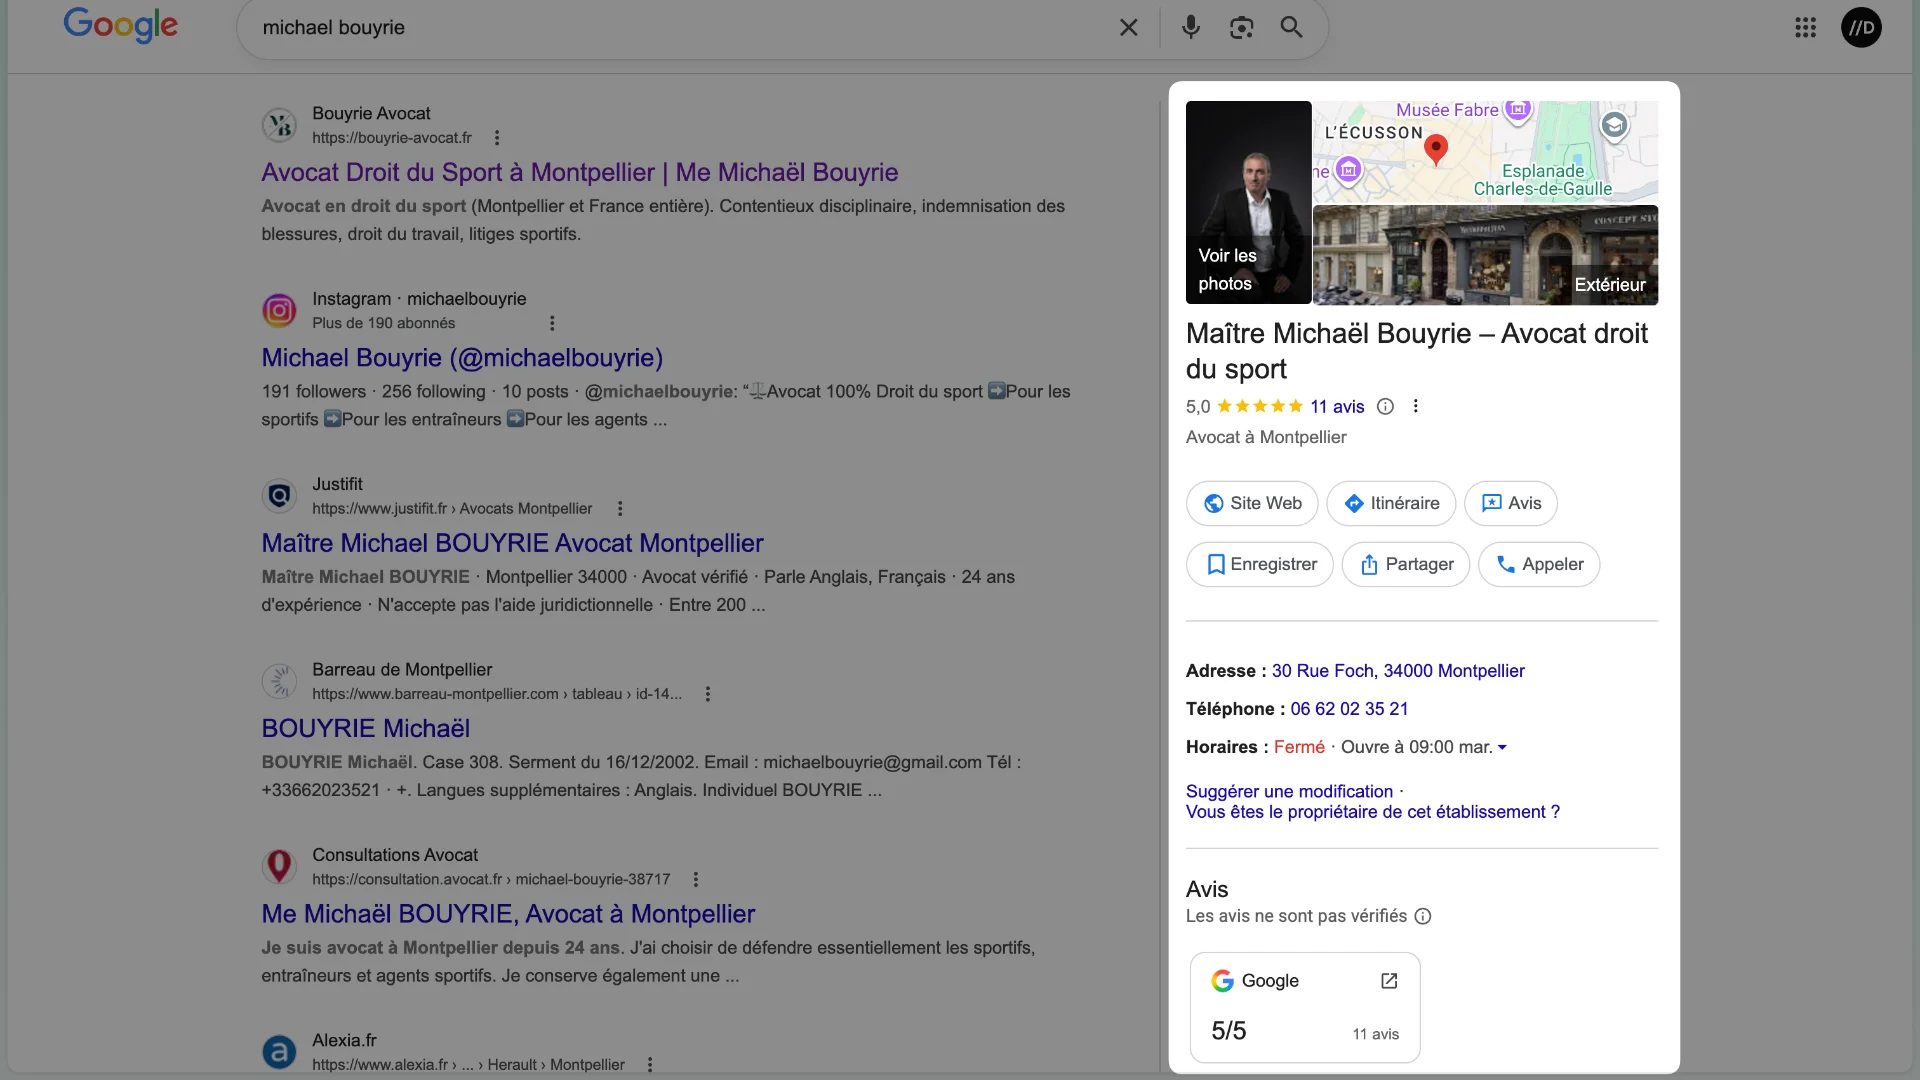
Task: Open the external link icon on the Google review card
Action: 1389,981
